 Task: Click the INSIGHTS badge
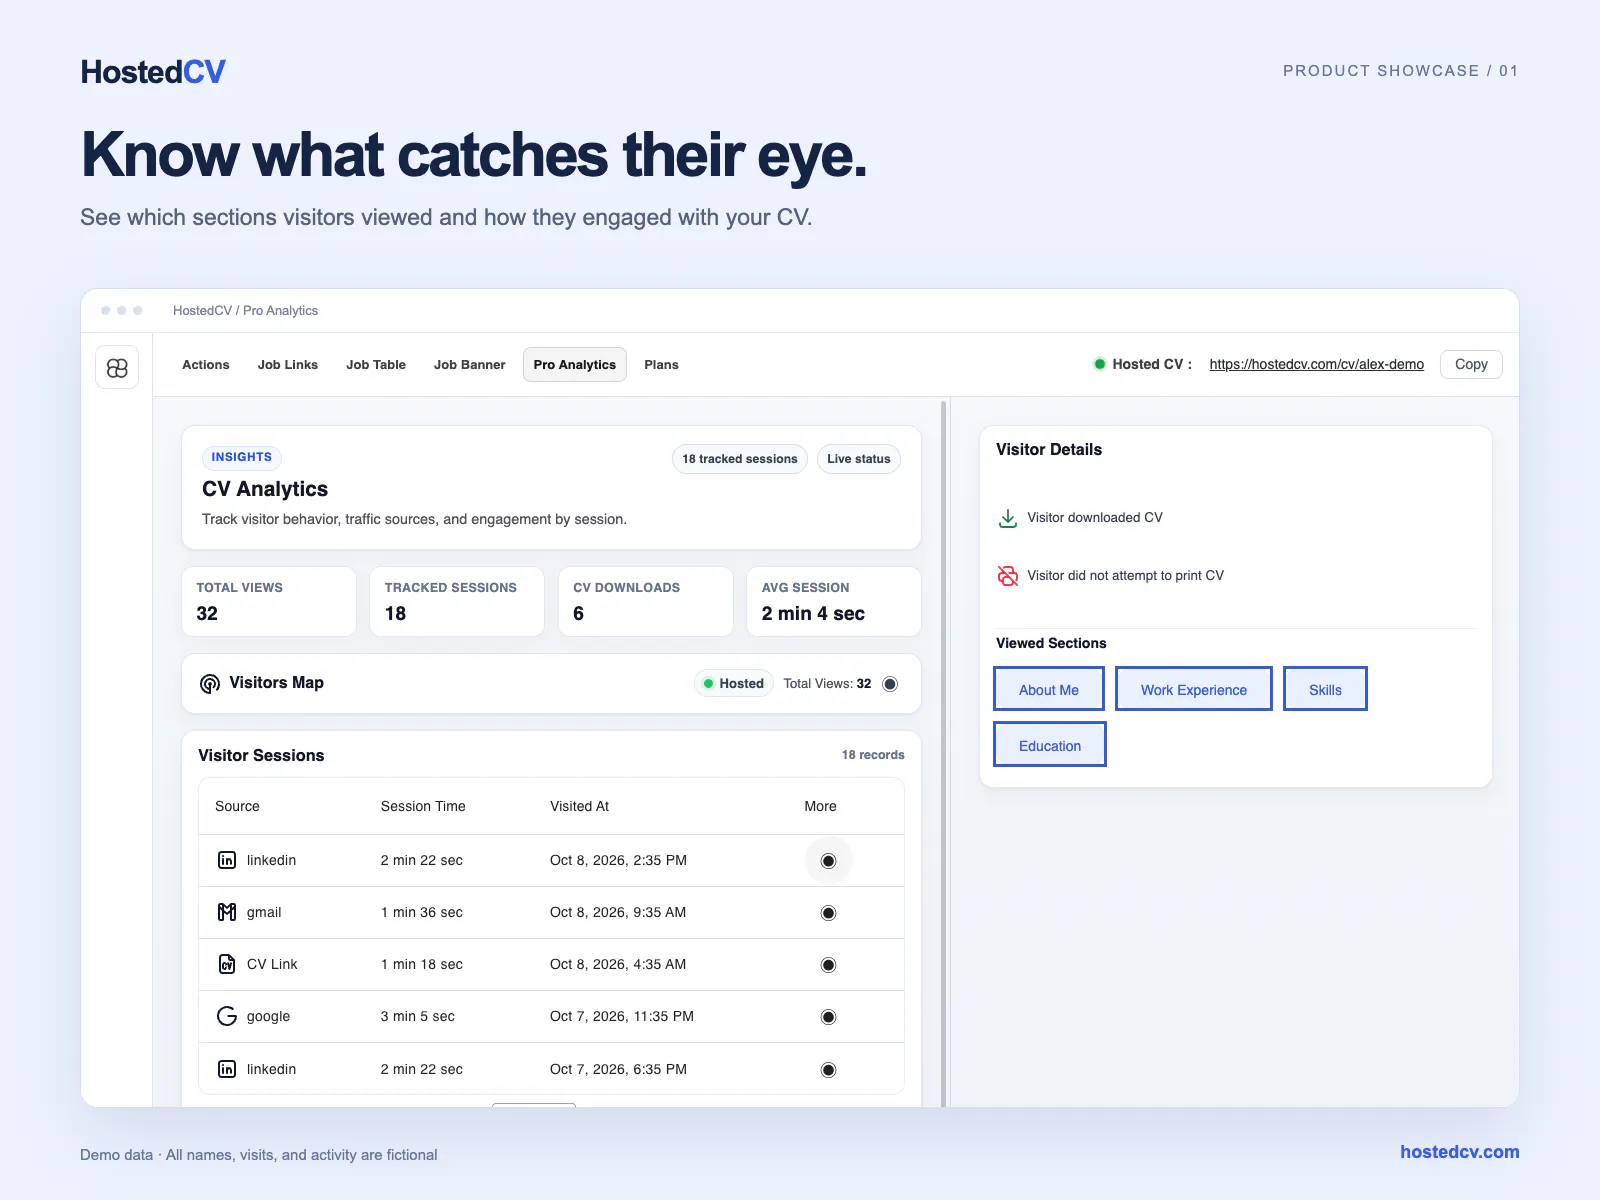point(242,457)
